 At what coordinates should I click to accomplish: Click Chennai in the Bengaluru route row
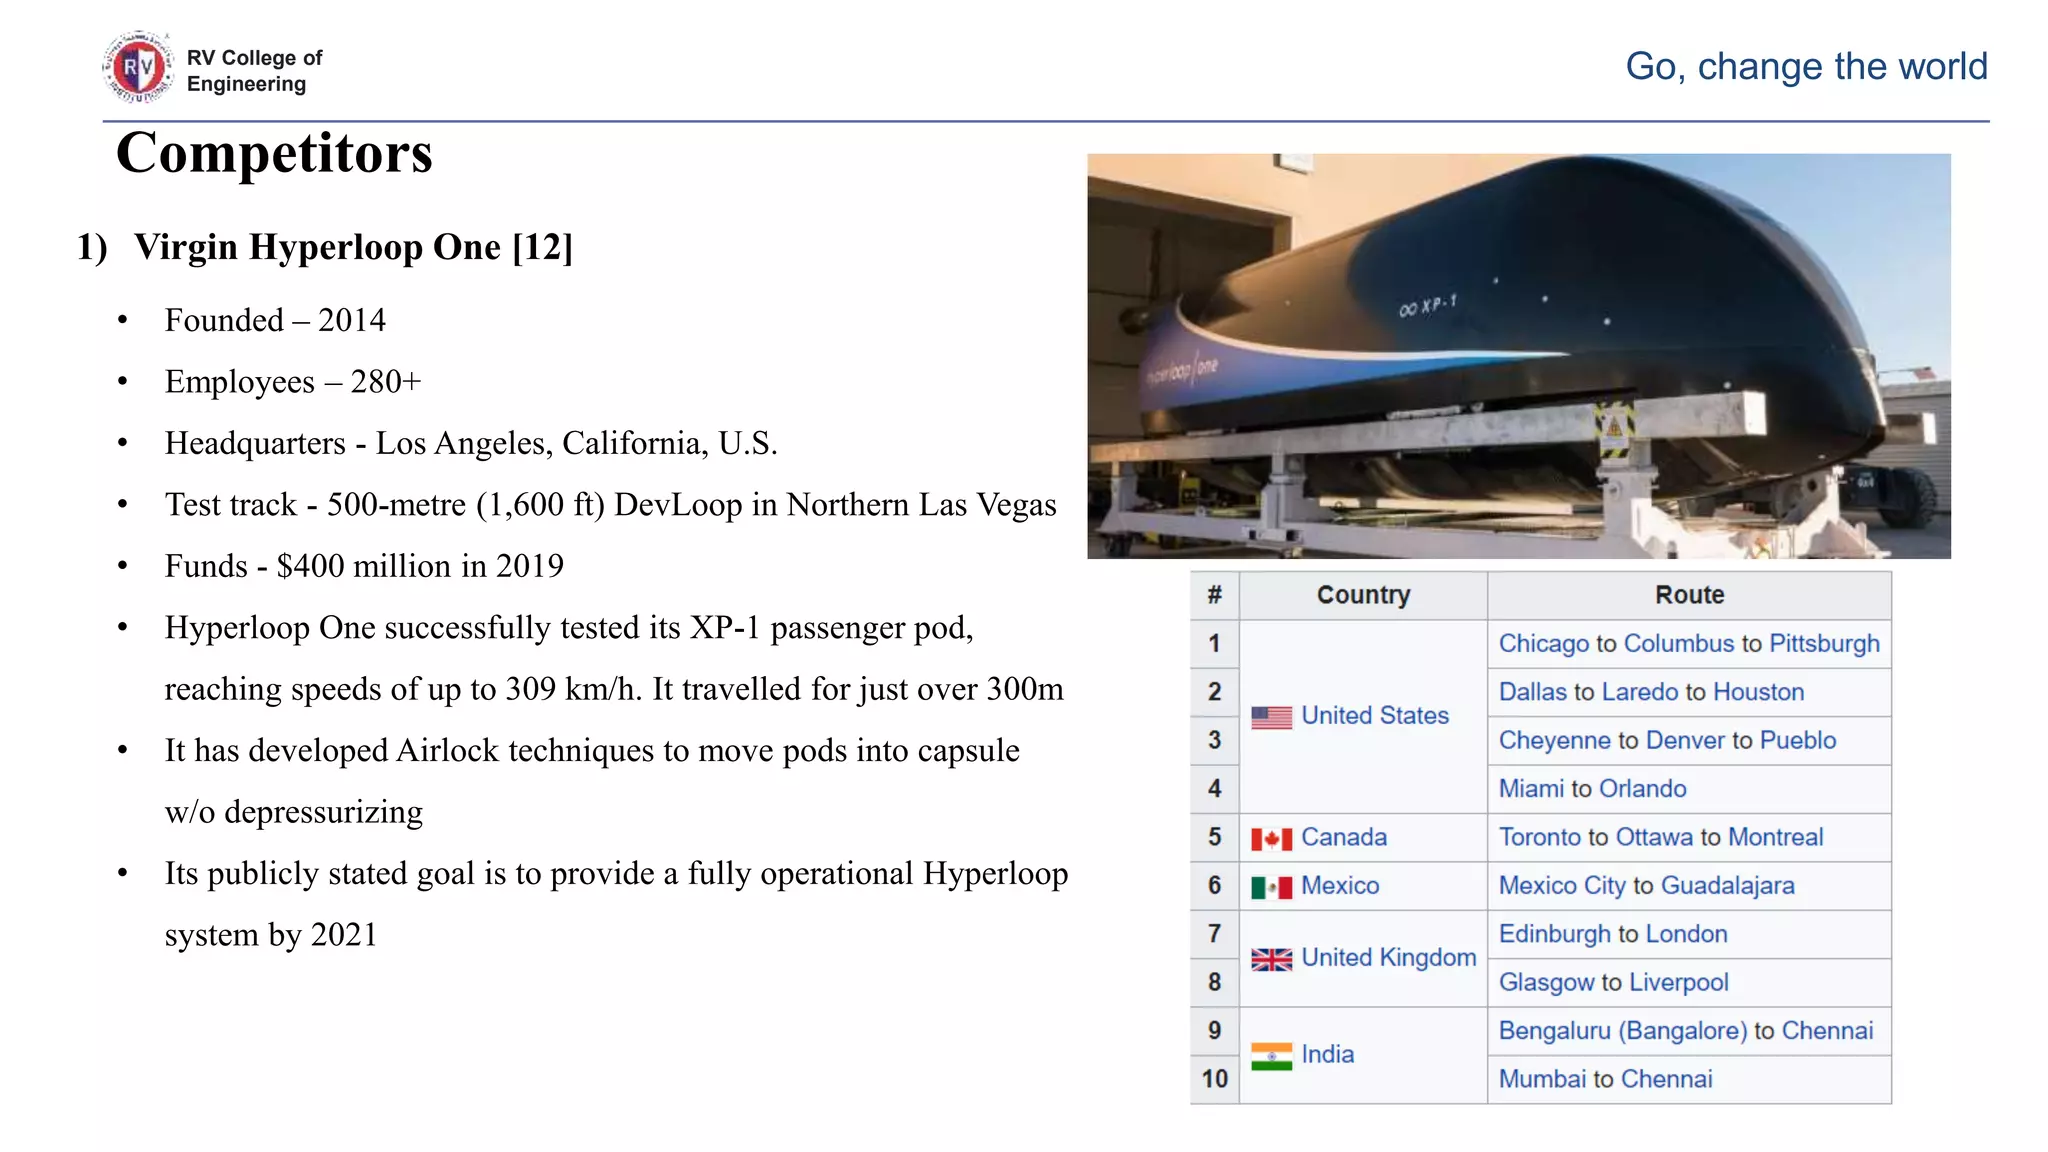click(x=1827, y=1031)
